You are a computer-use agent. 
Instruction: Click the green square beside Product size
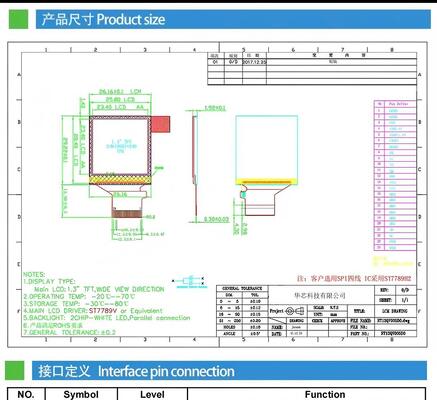click(x=18, y=19)
